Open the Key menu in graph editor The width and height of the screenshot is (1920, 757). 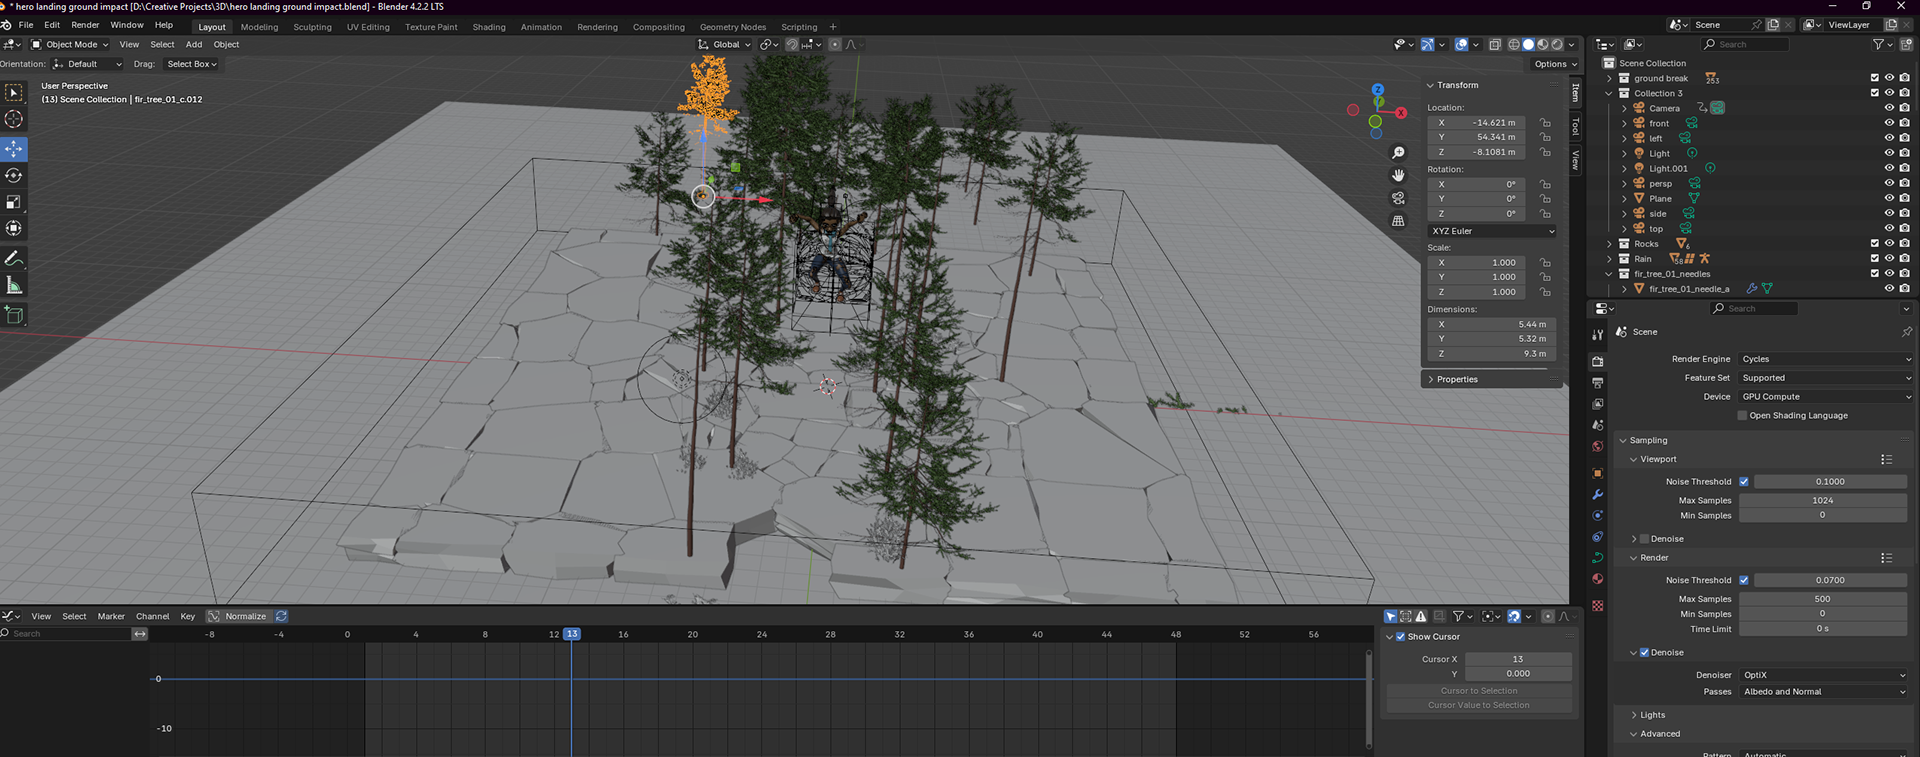(x=187, y=616)
